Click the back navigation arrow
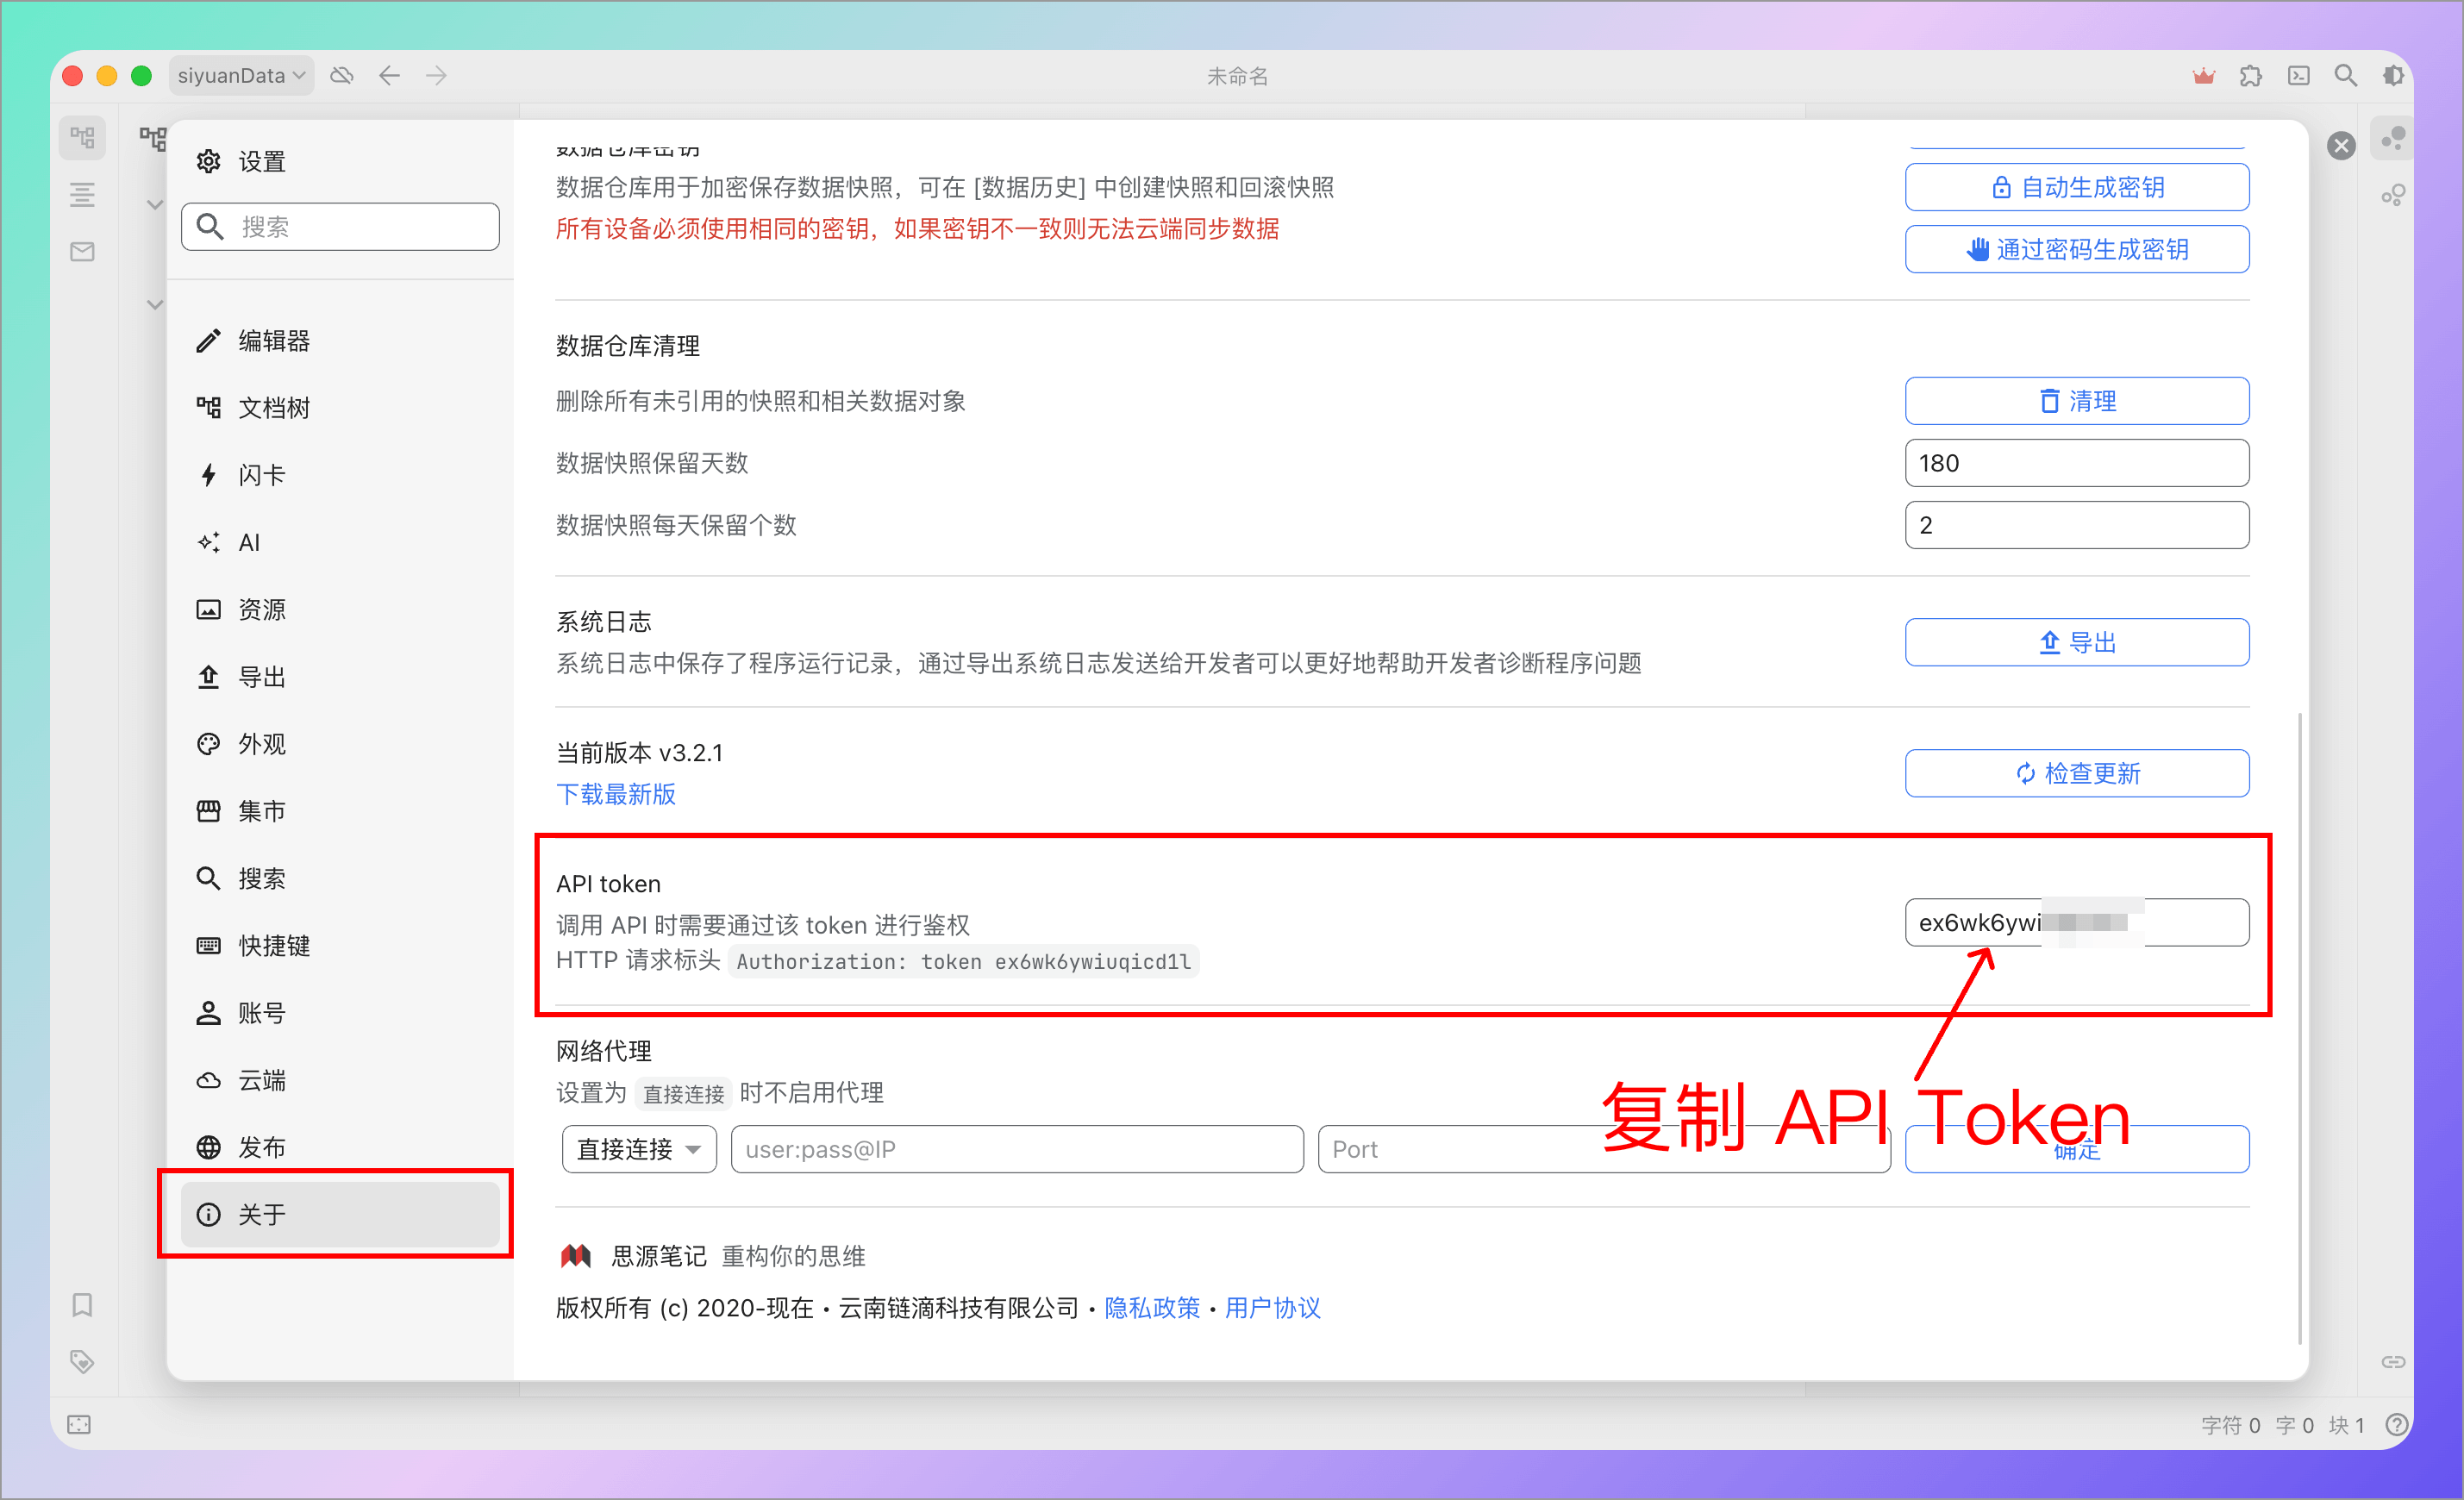The height and width of the screenshot is (1500, 2464). pos(390,76)
